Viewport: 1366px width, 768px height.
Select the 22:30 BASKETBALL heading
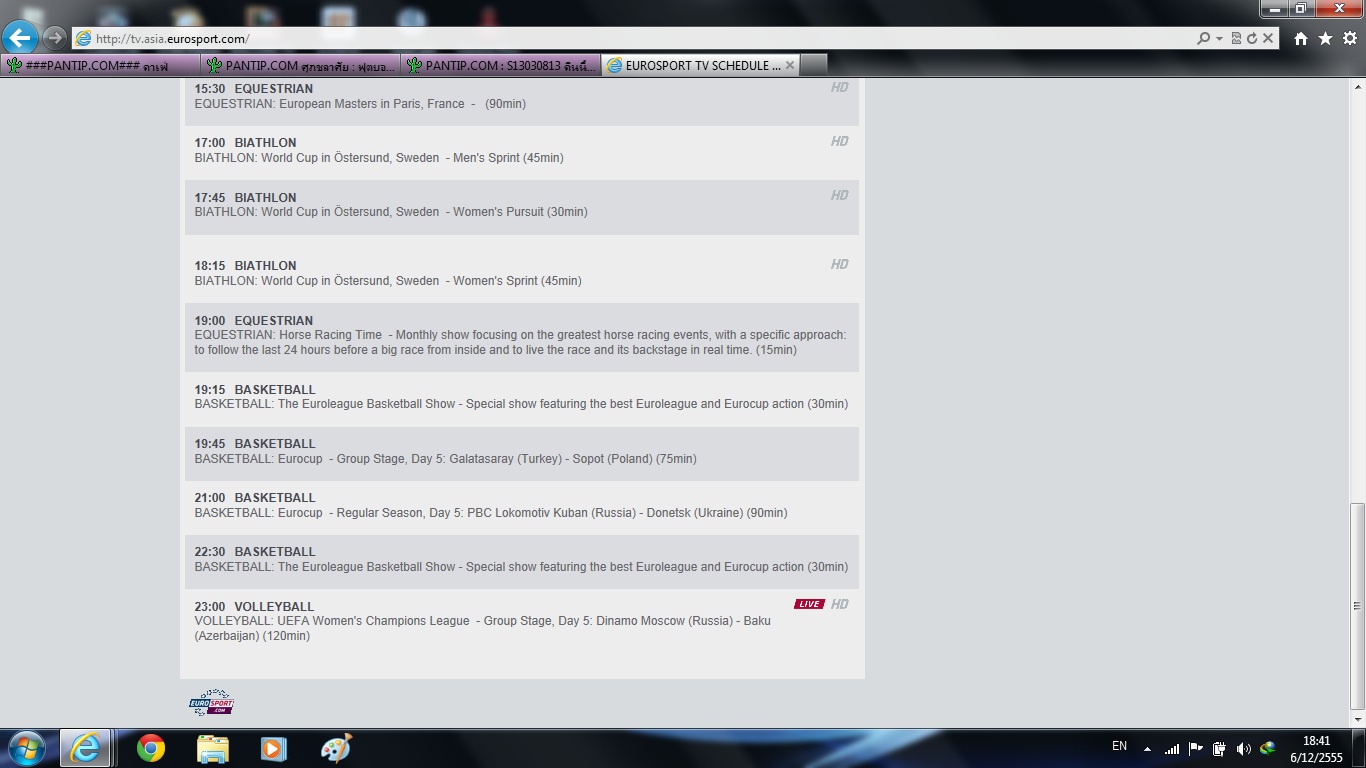255,552
